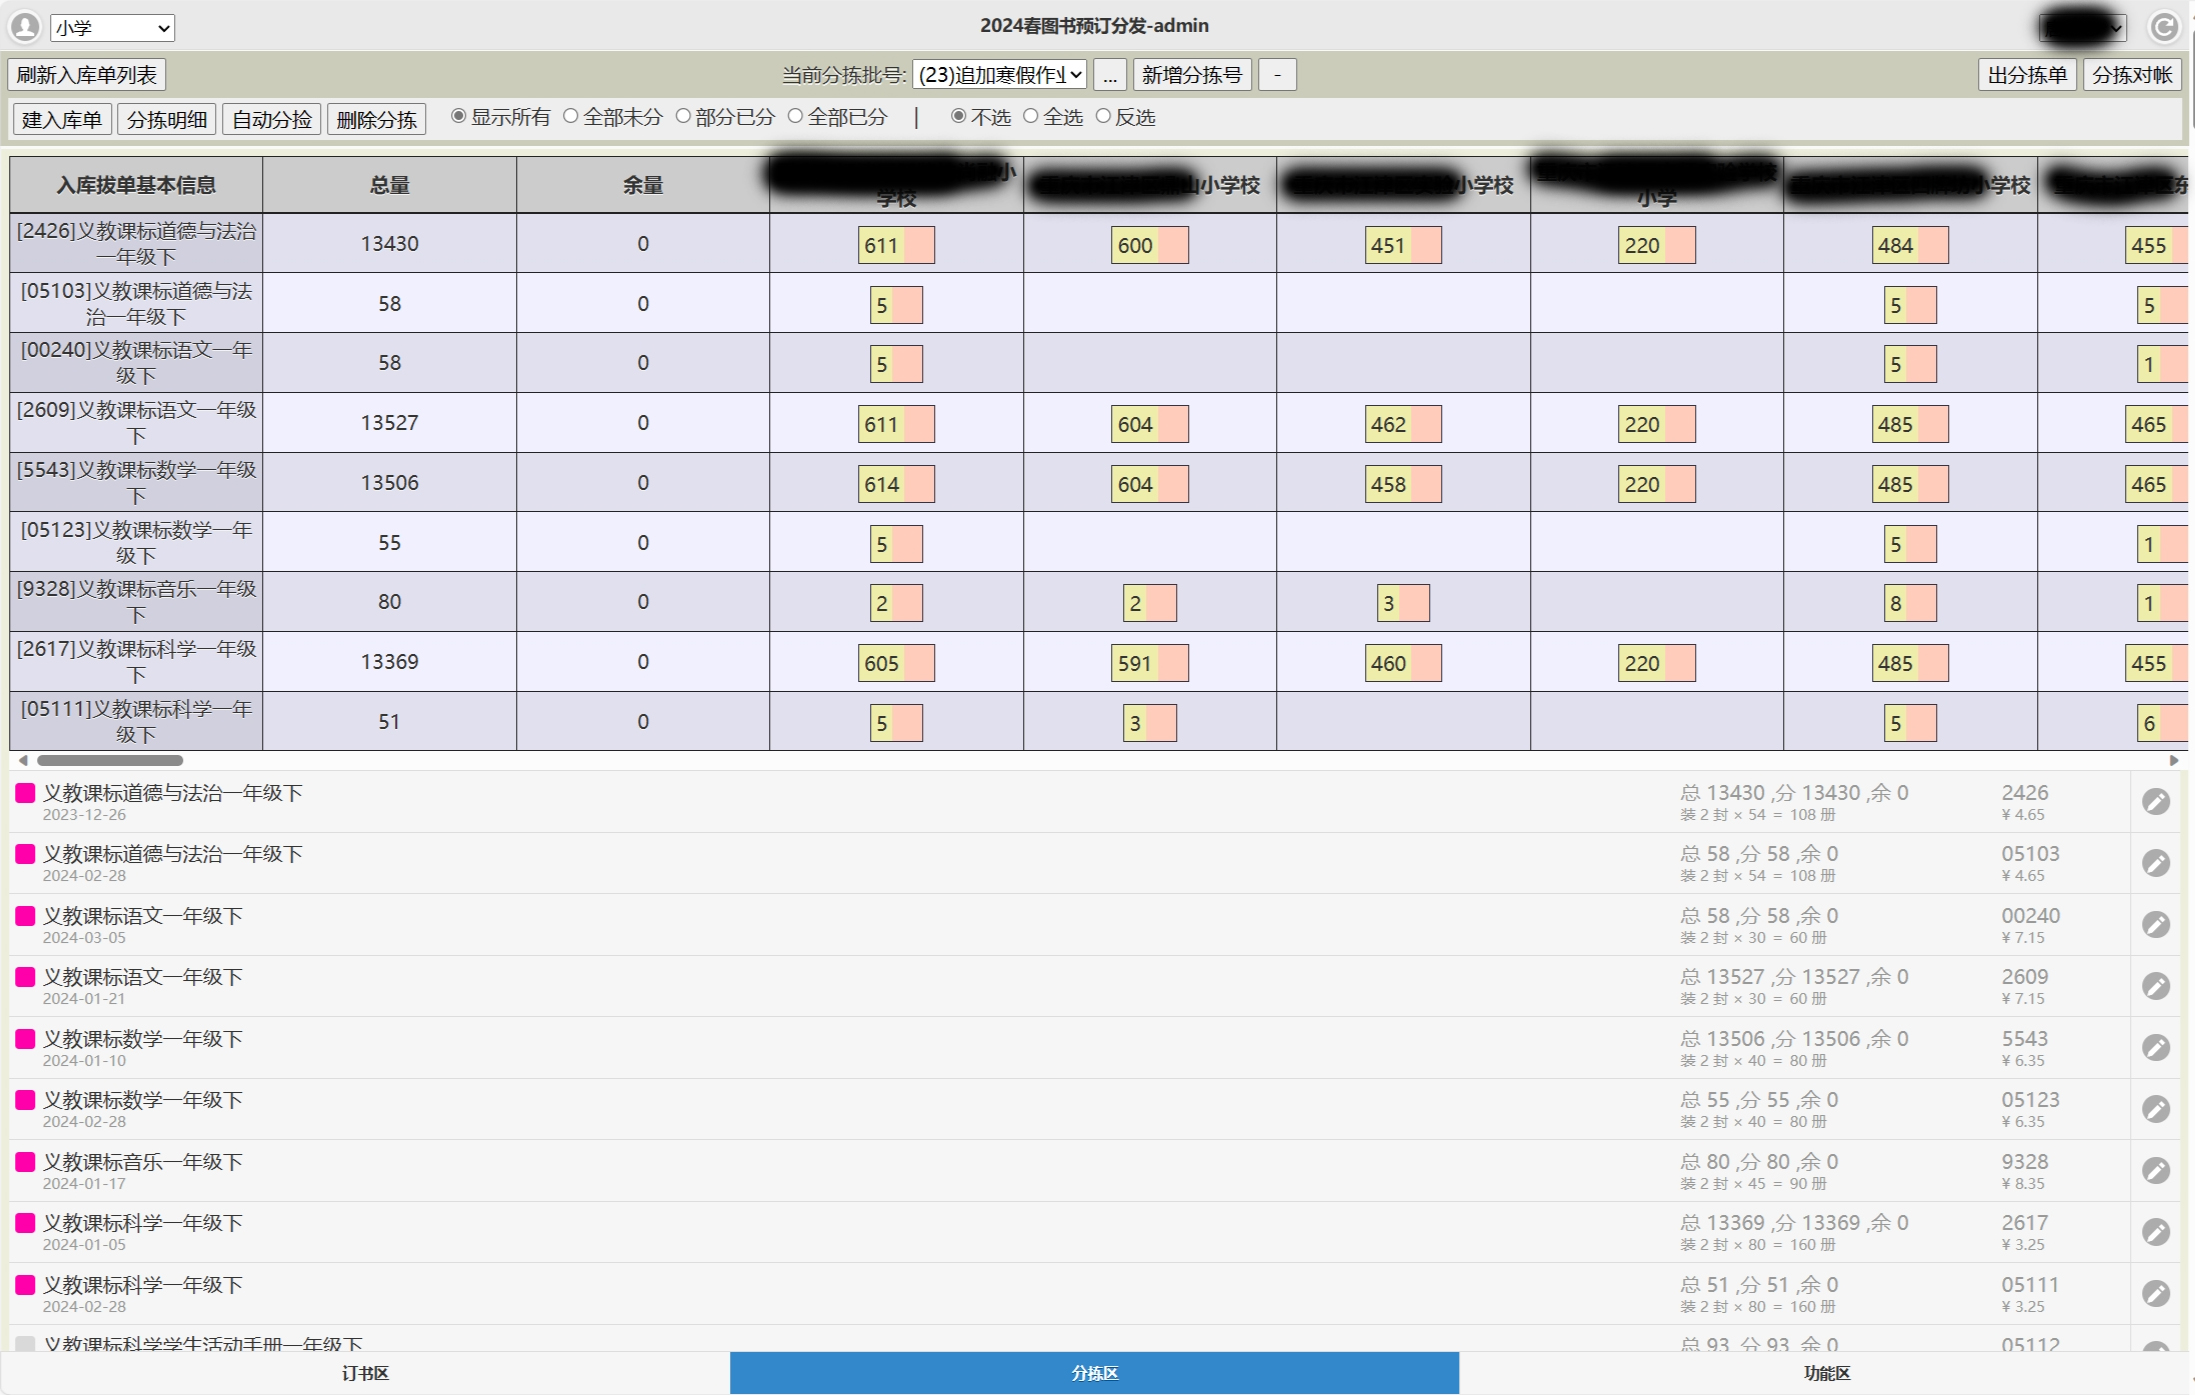The height and width of the screenshot is (1395, 2195).
Task: Open the 小学 school level dropdown
Action: click(112, 28)
